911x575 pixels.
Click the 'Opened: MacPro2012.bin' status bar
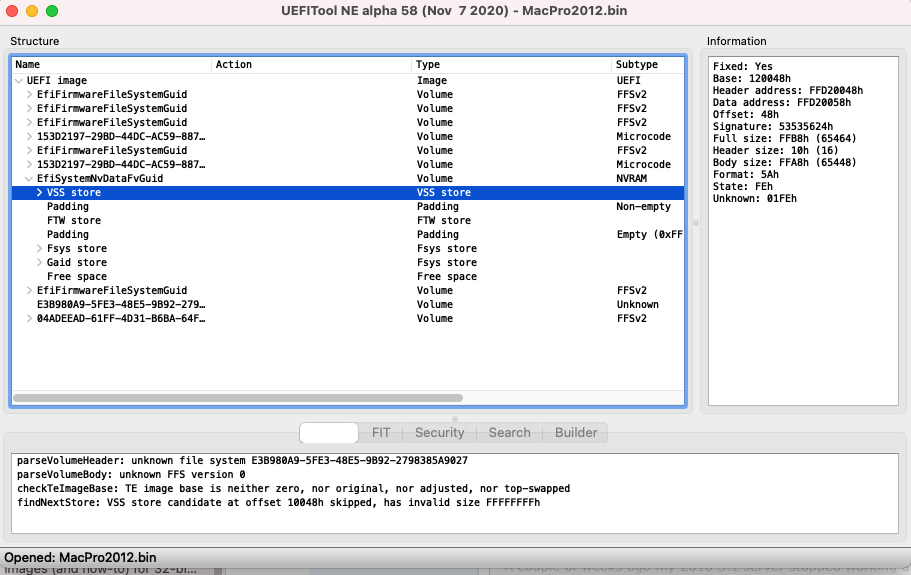click(80, 558)
